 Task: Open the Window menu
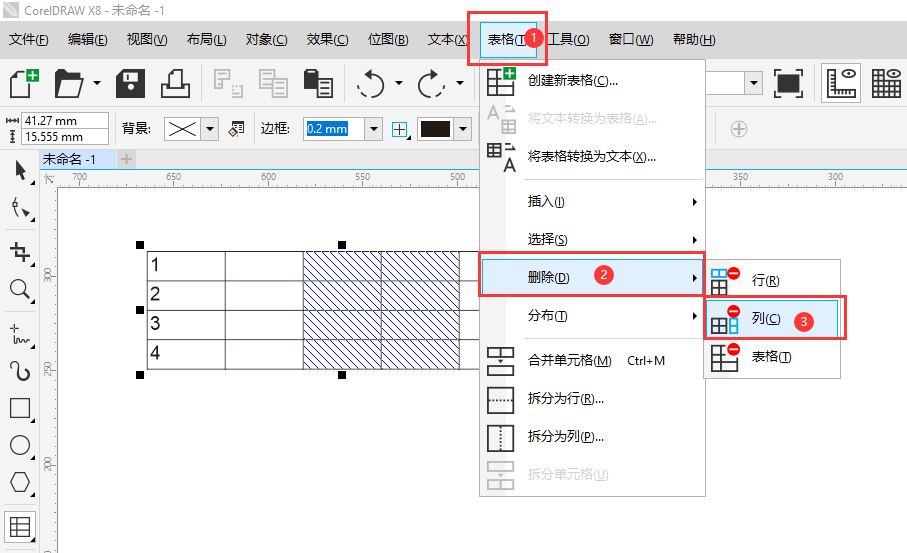[x=631, y=40]
